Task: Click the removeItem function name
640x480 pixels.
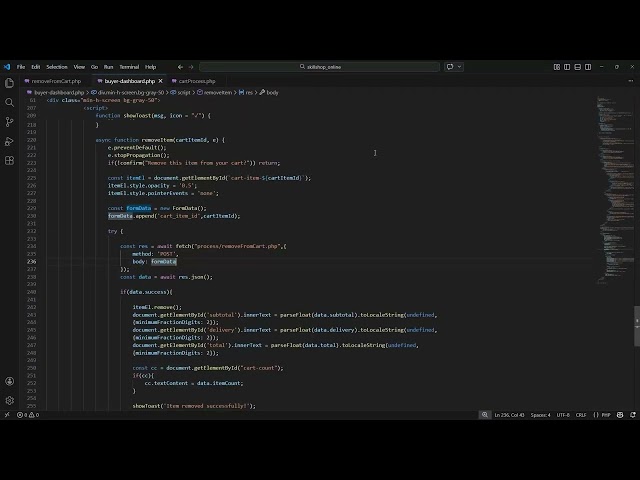Action: tap(157, 140)
